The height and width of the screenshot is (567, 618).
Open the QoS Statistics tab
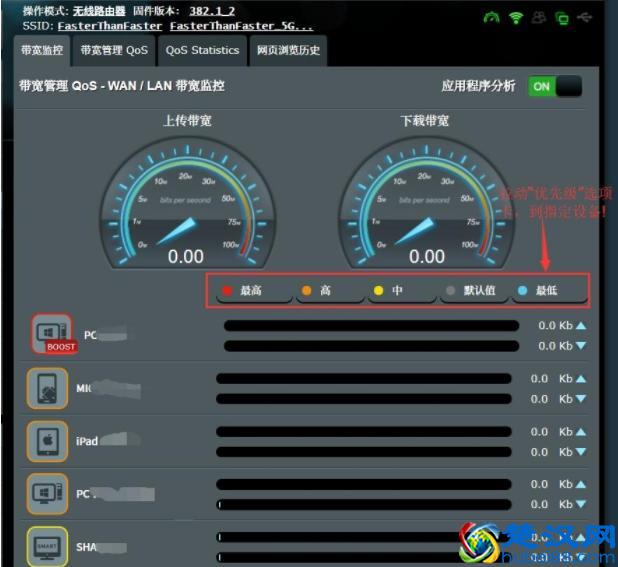202,50
